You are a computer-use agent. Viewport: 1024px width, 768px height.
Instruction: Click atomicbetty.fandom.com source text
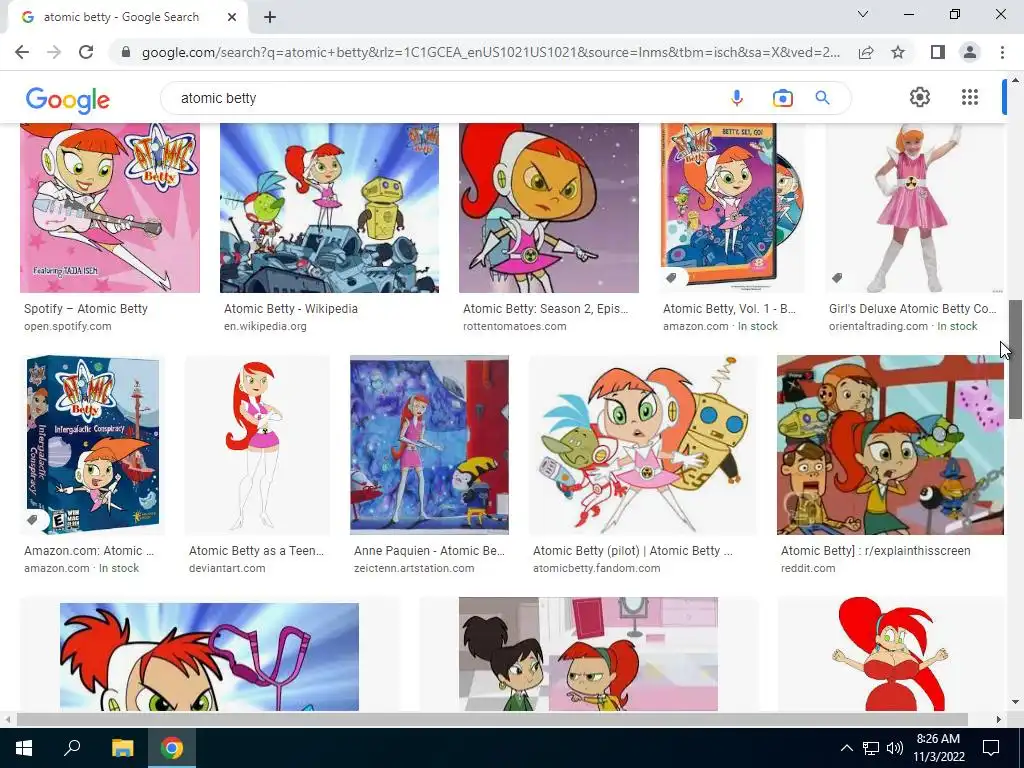click(596, 568)
